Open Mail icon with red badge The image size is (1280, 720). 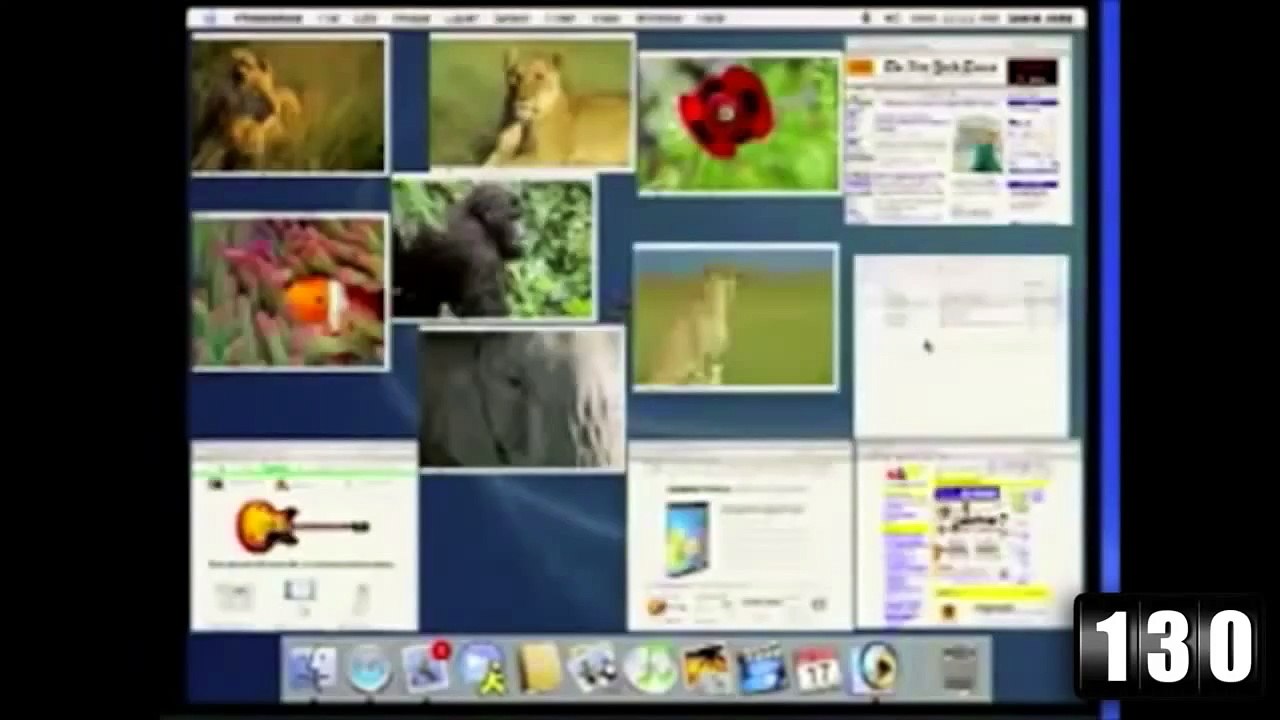click(426, 667)
